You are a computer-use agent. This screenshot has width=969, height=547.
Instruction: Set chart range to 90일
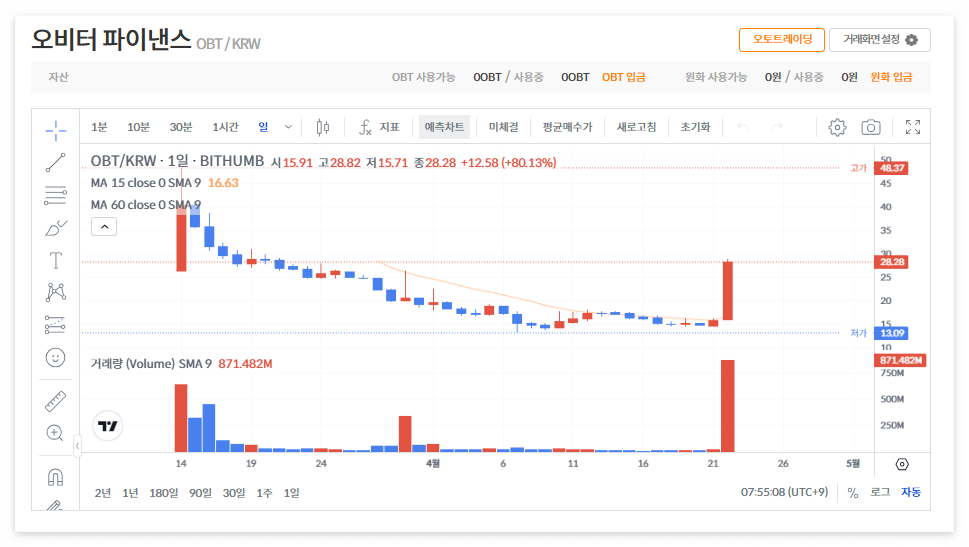coord(200,493)
